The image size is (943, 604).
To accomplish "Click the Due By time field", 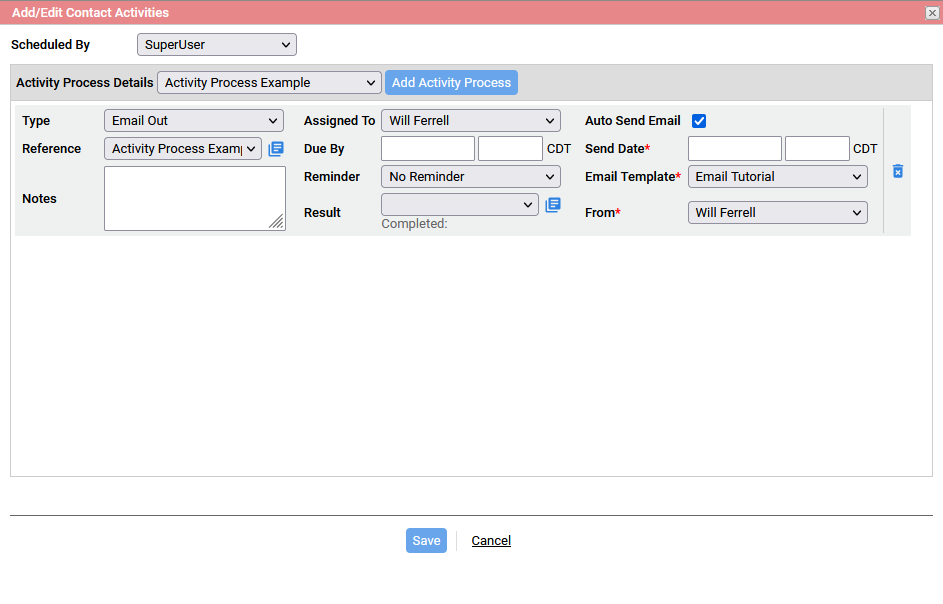I will [x=510, y=149].
